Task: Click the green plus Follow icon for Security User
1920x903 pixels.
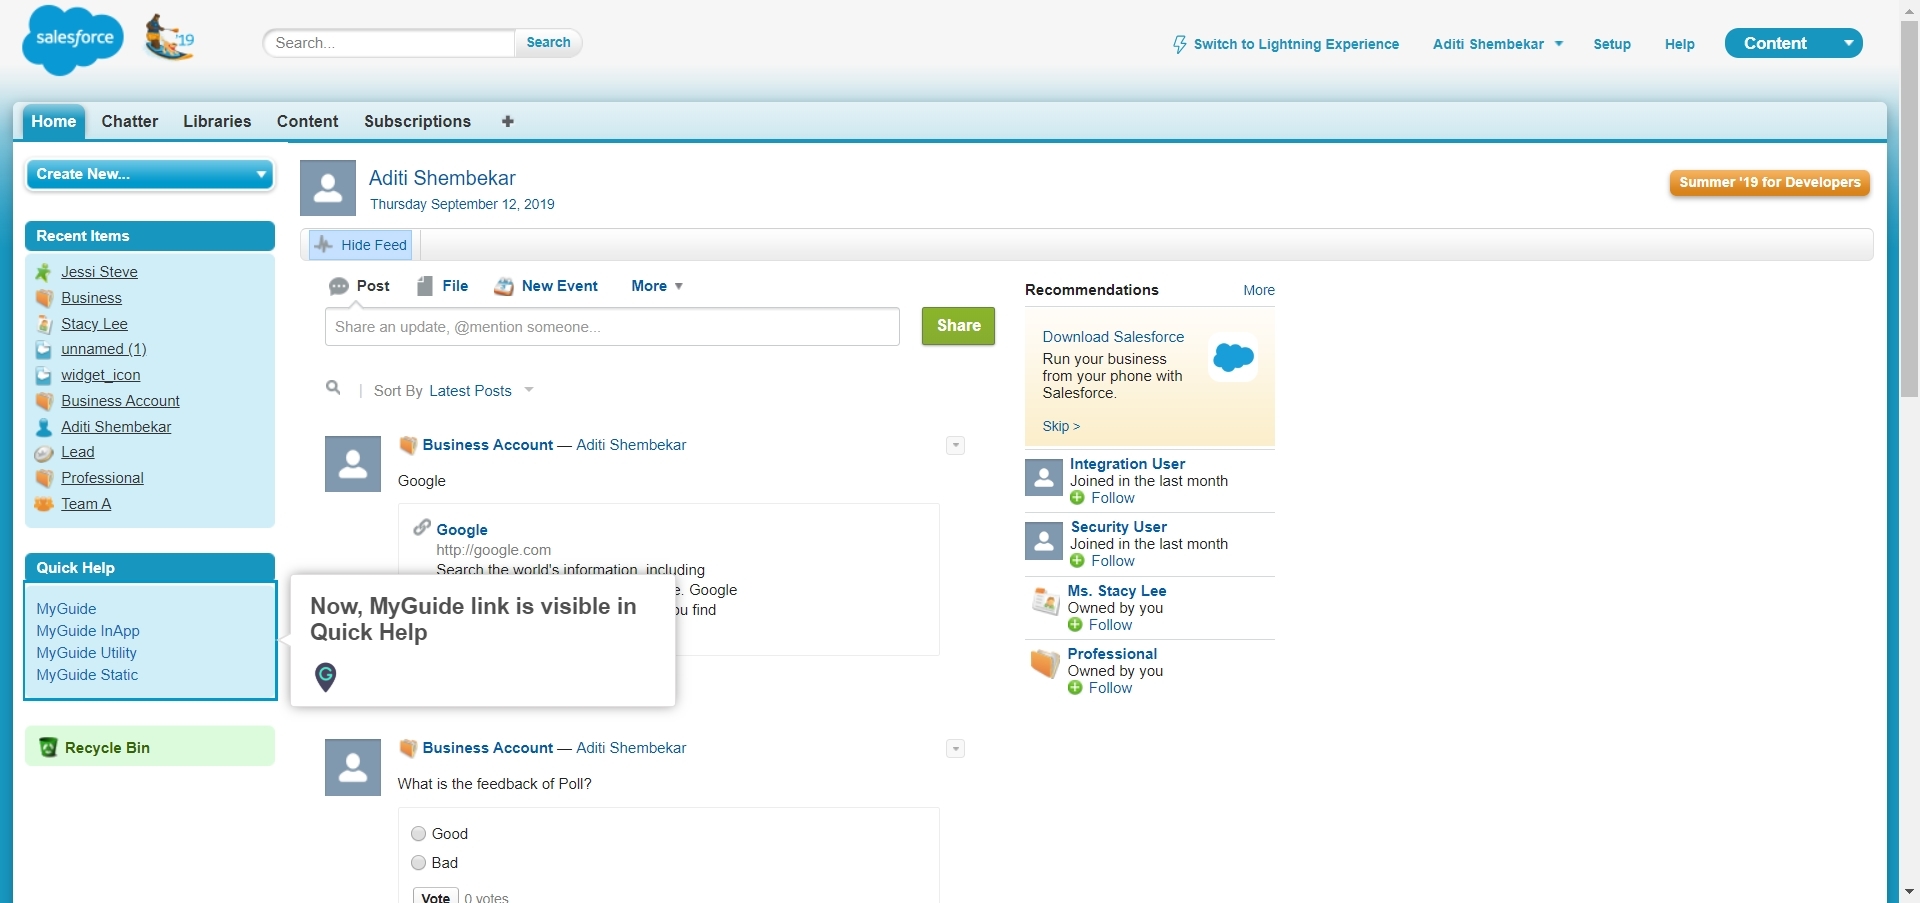Action: click(x=1077, y=561)
